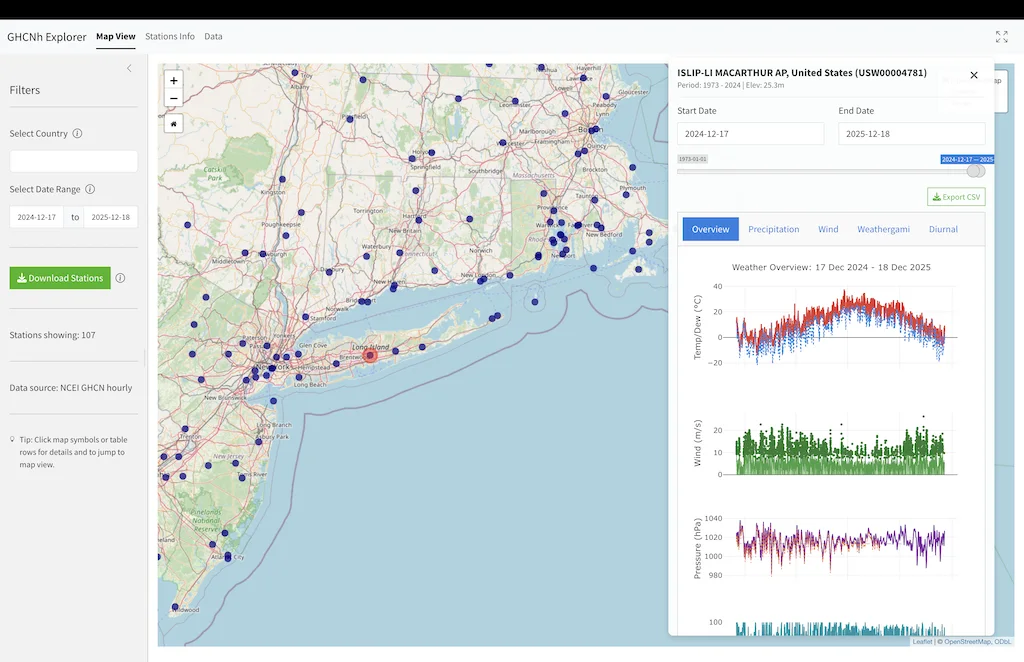Viewport: 1024px width, 662px height.
Task: Collapse the Filters sidebar with the chevron
Action: coord(127,68)
